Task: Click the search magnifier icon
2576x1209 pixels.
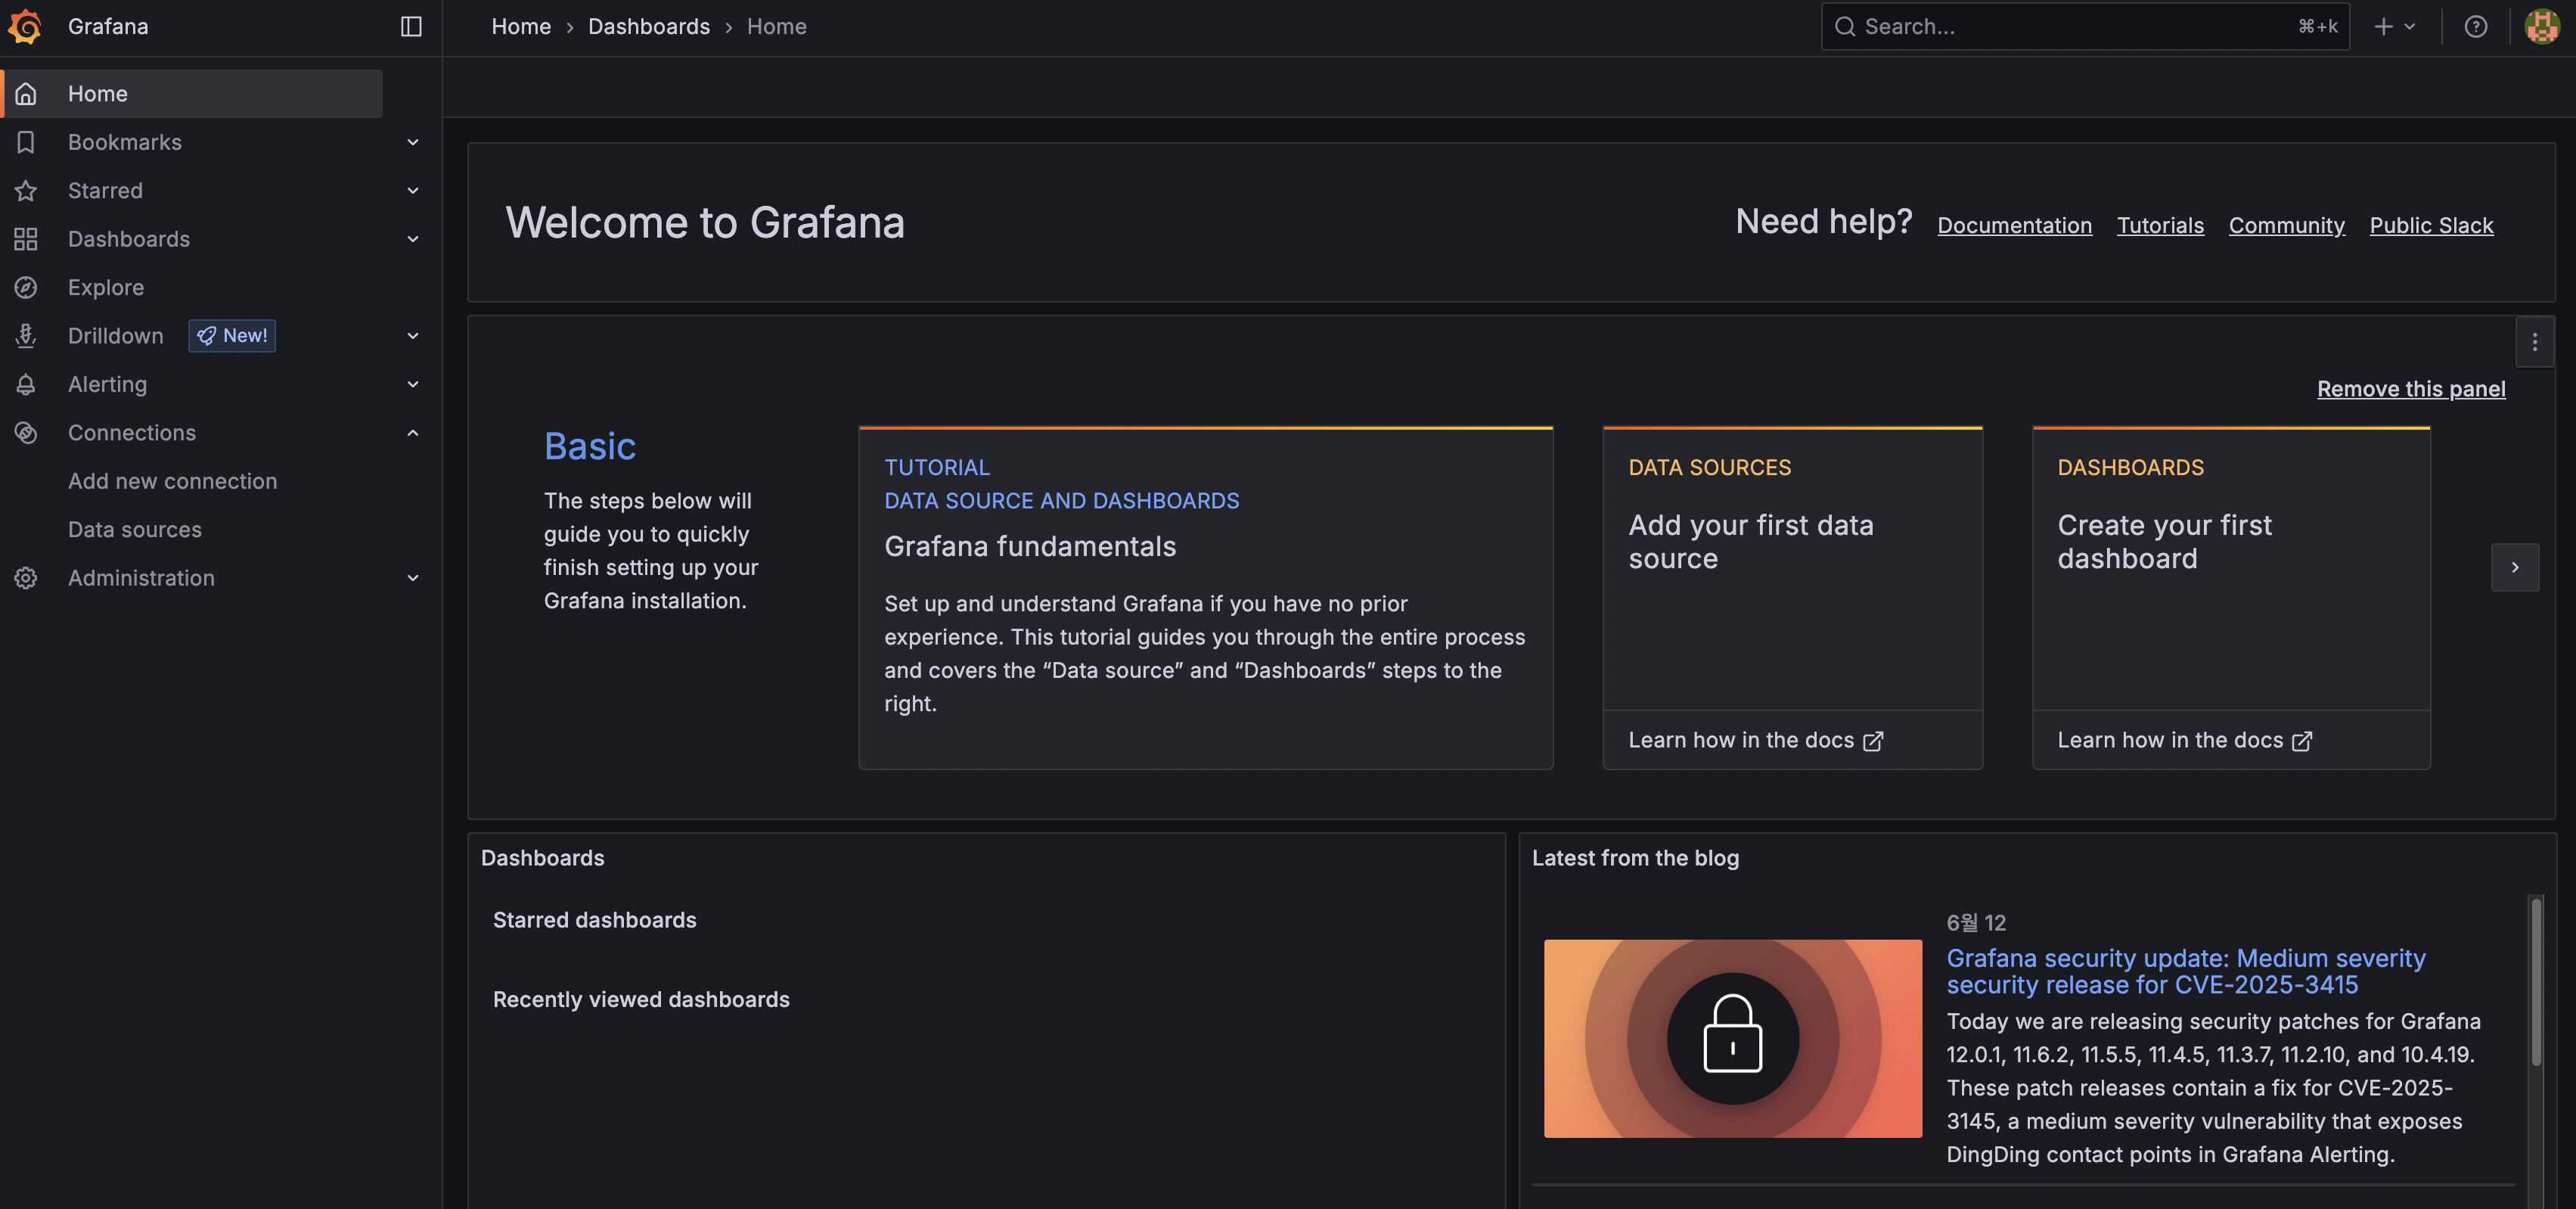Action: coord(1845,27)
